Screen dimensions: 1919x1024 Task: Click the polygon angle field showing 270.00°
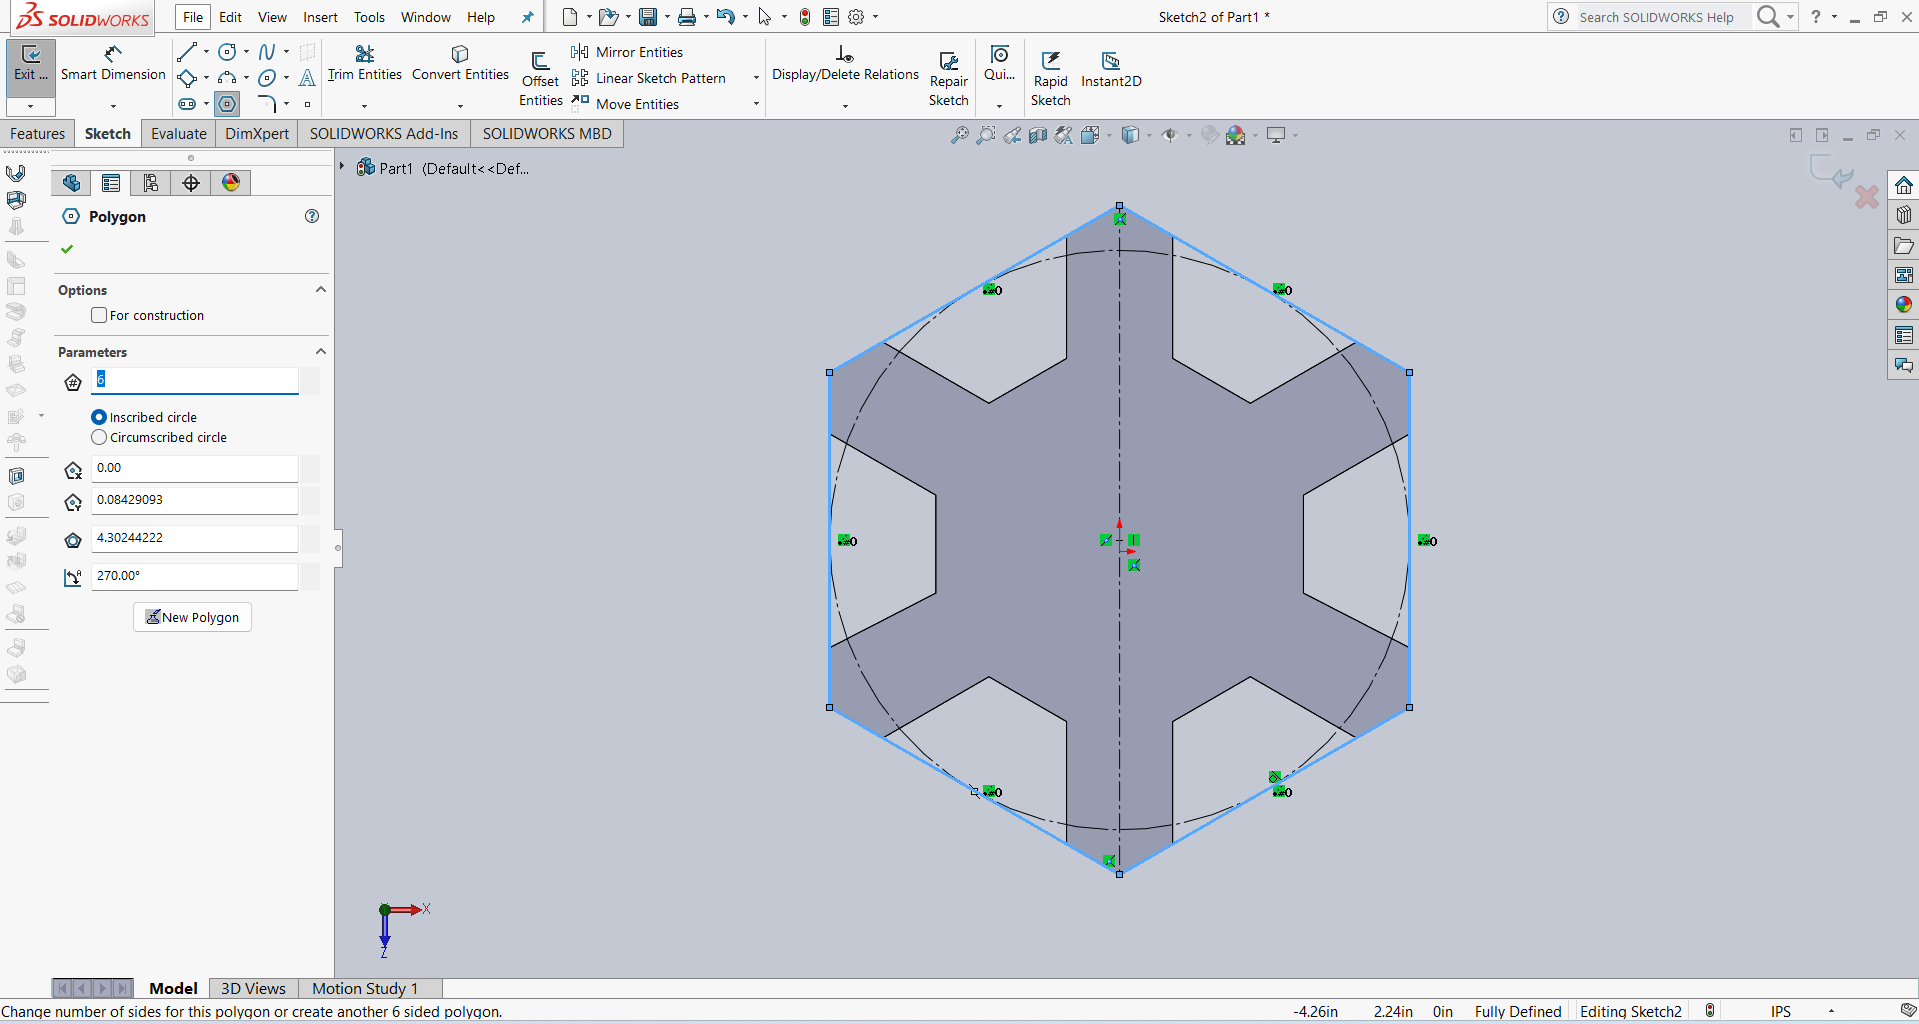click(x=195, y=576)
